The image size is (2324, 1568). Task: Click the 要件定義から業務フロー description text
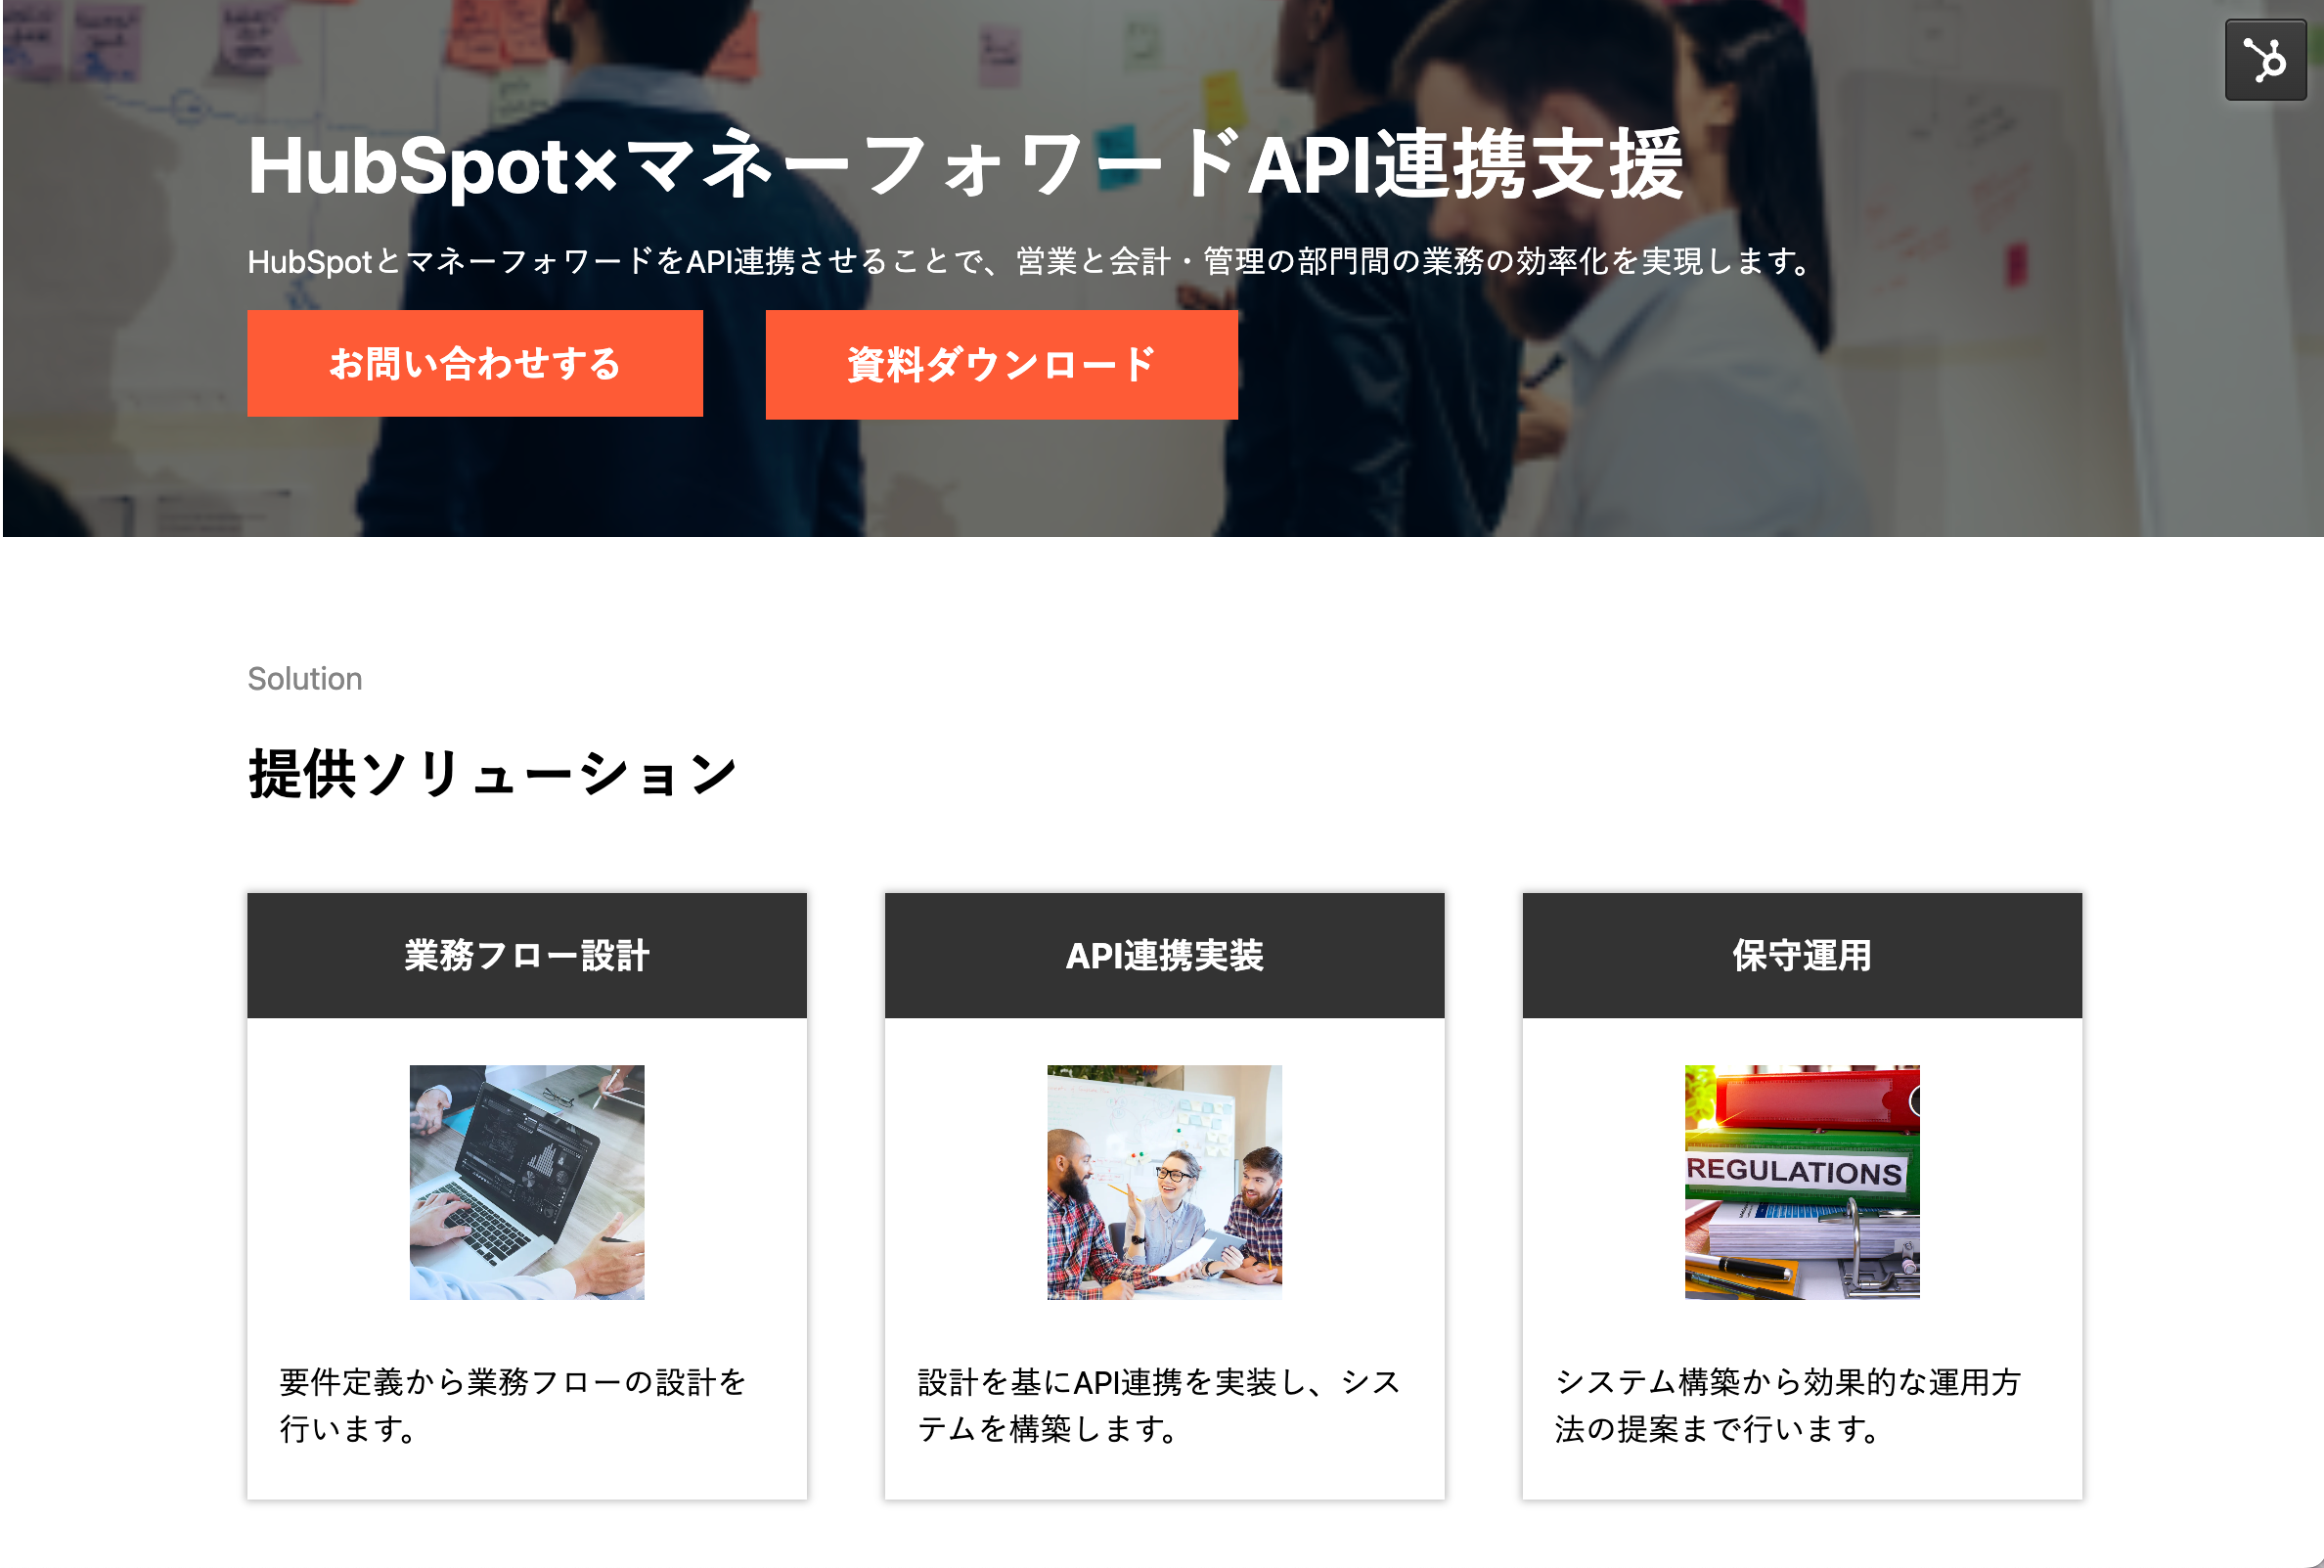[513, 1405]
